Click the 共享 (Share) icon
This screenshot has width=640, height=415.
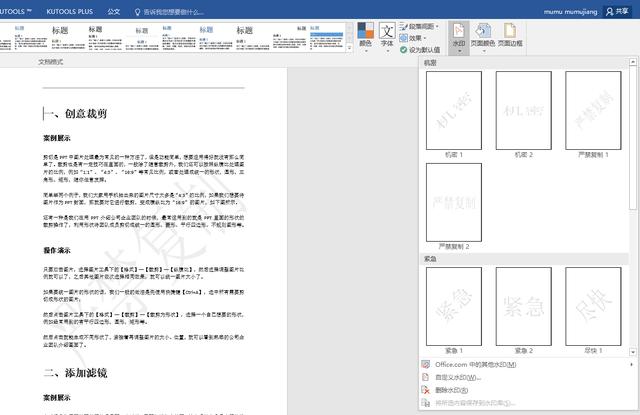(x=616, y=10)
